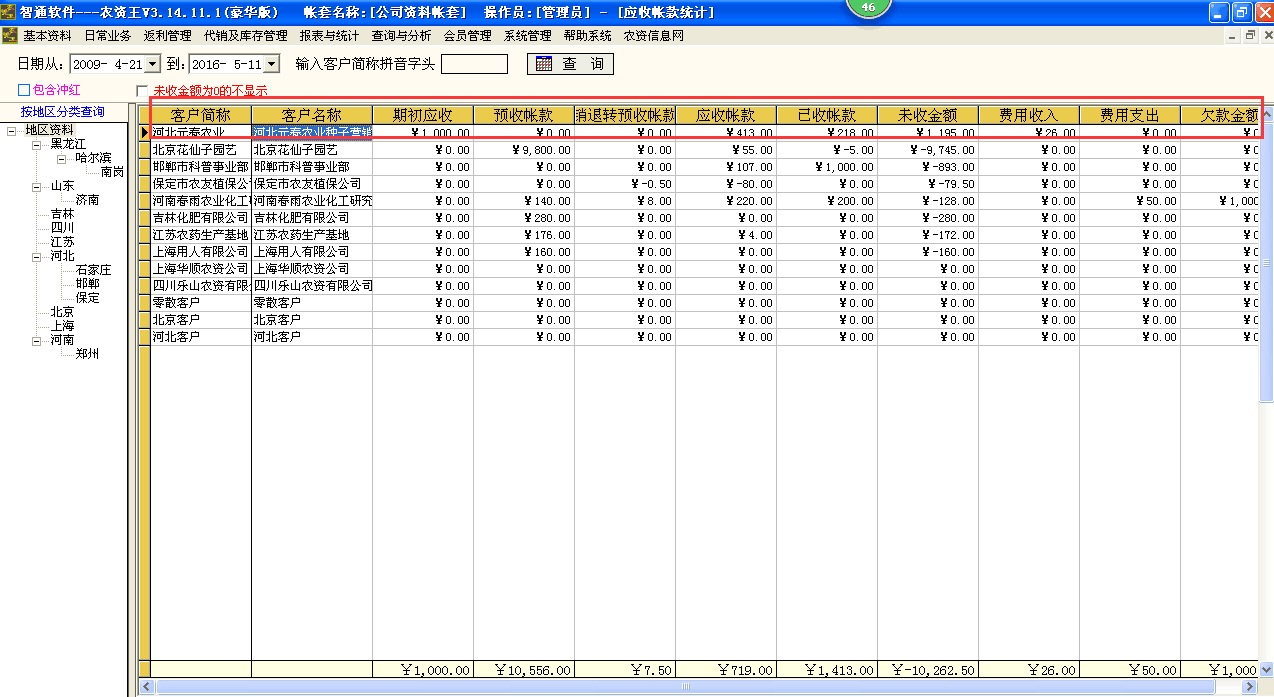Click the 查询 query button

(570, 64)
